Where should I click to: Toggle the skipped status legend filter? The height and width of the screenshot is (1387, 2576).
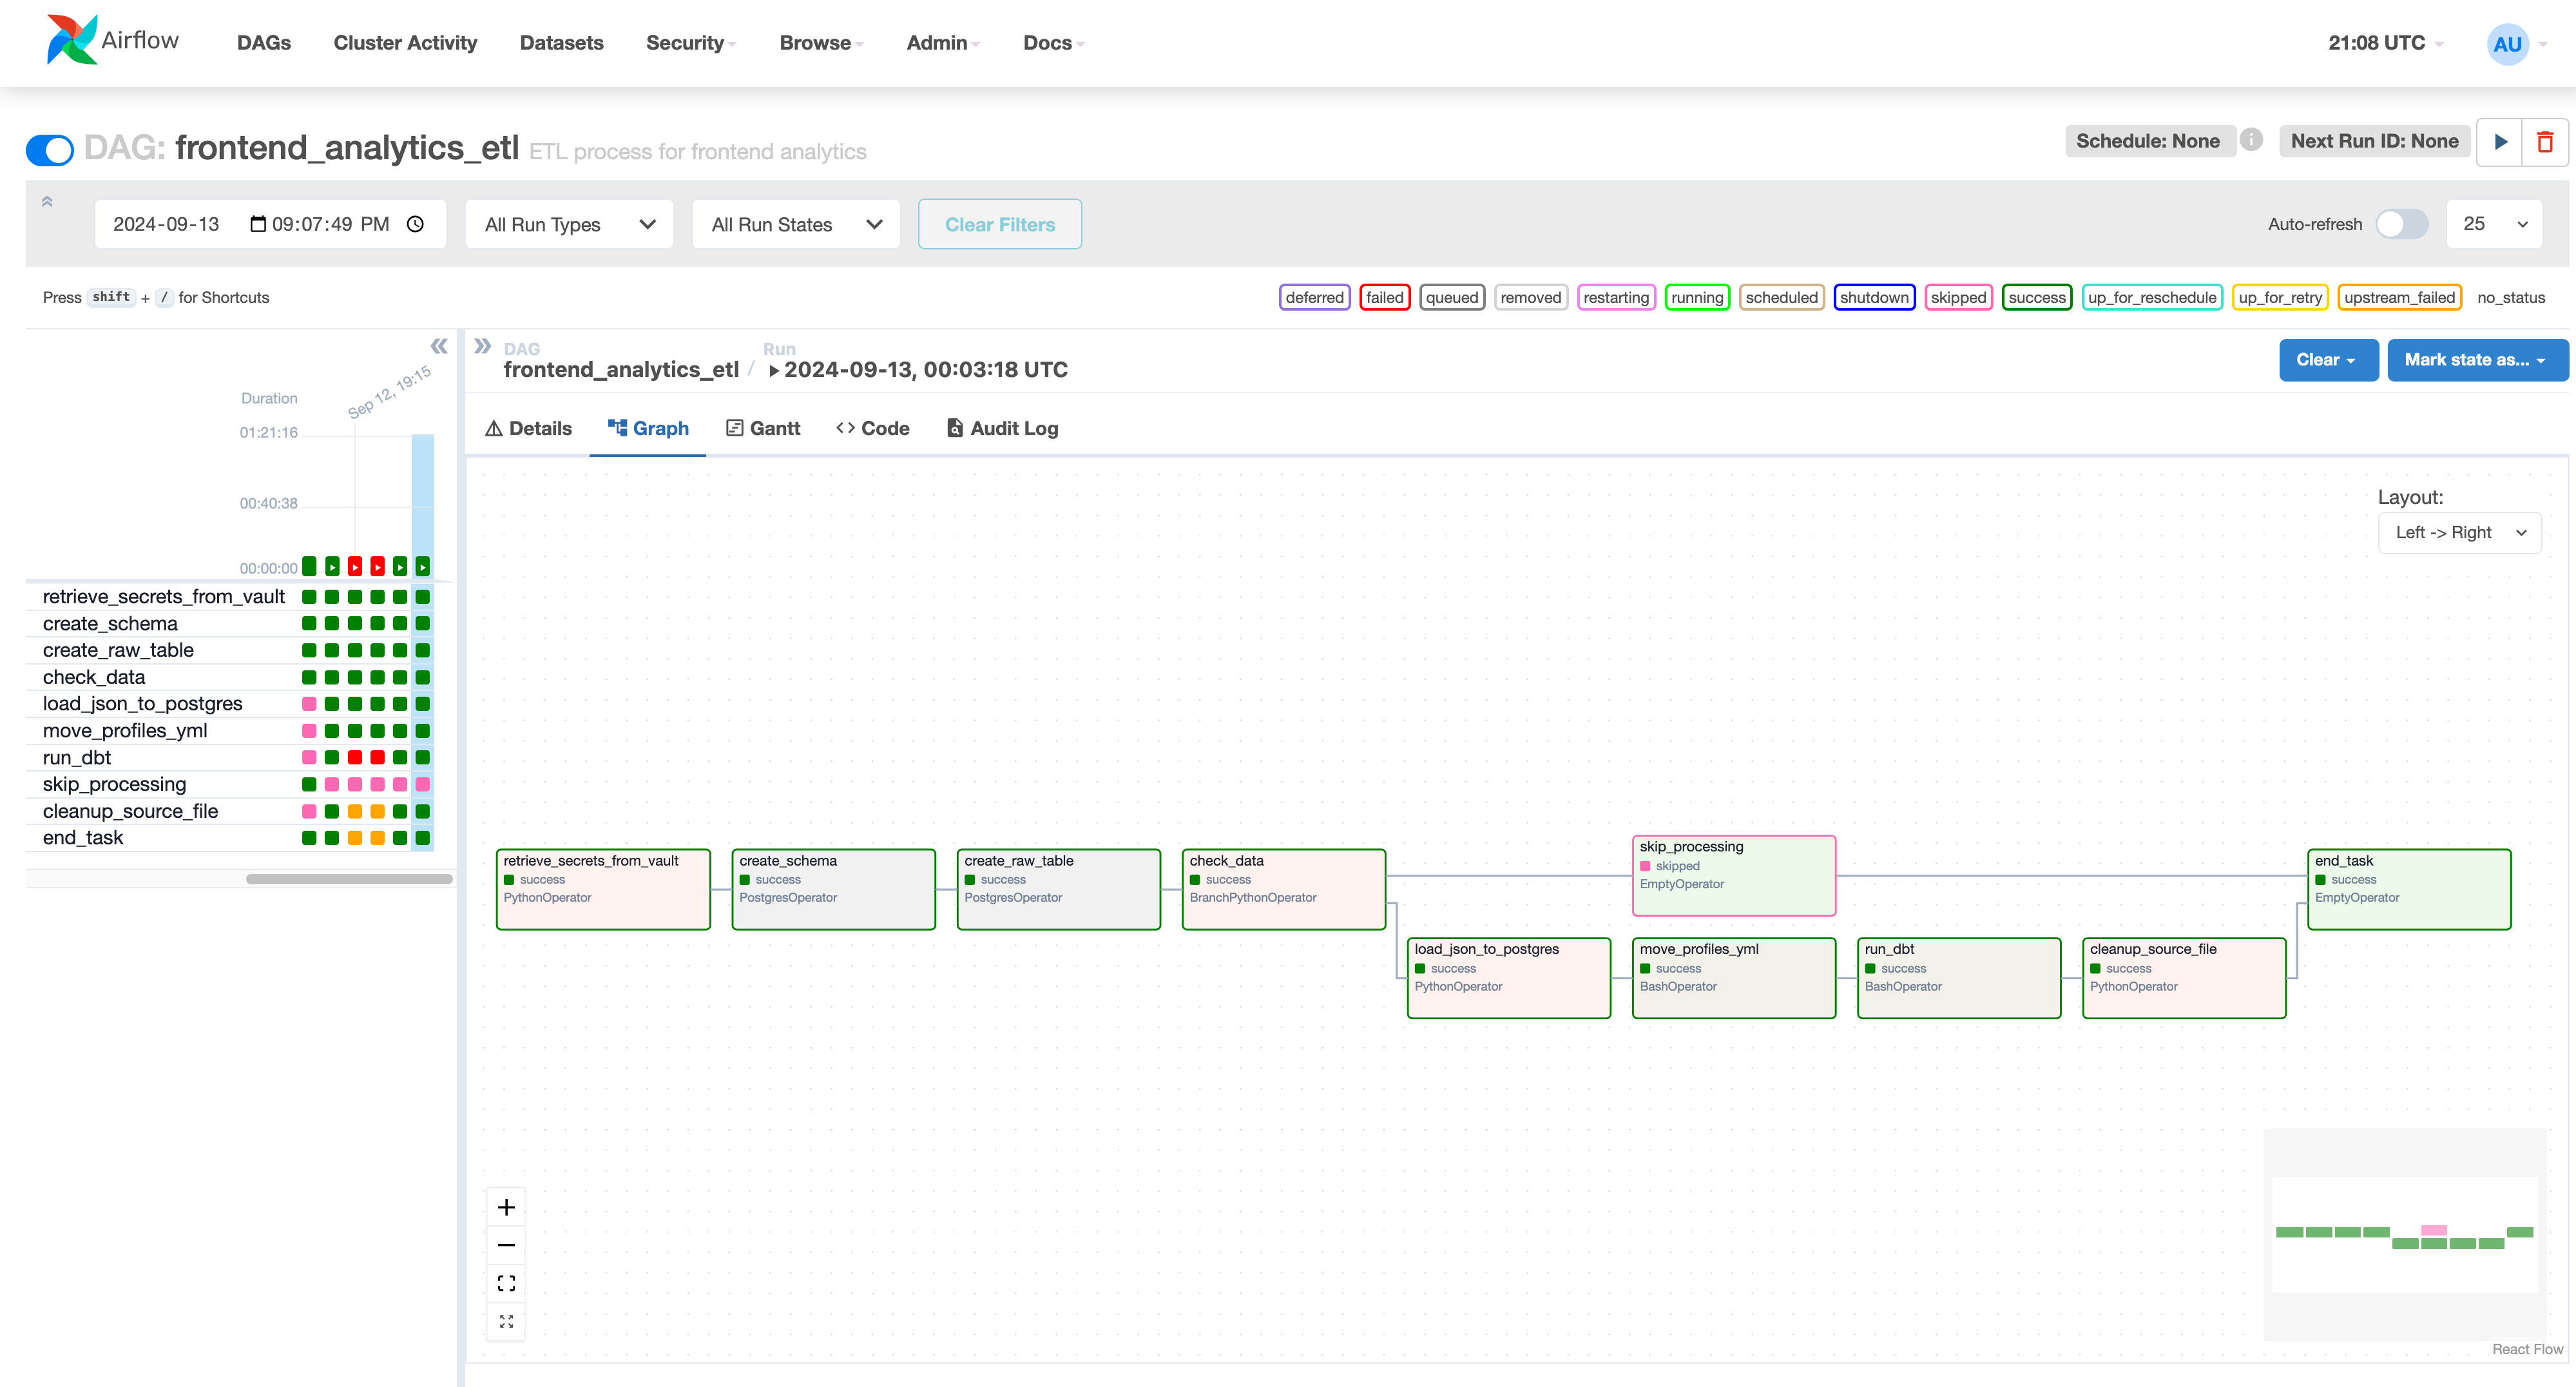1957,297
